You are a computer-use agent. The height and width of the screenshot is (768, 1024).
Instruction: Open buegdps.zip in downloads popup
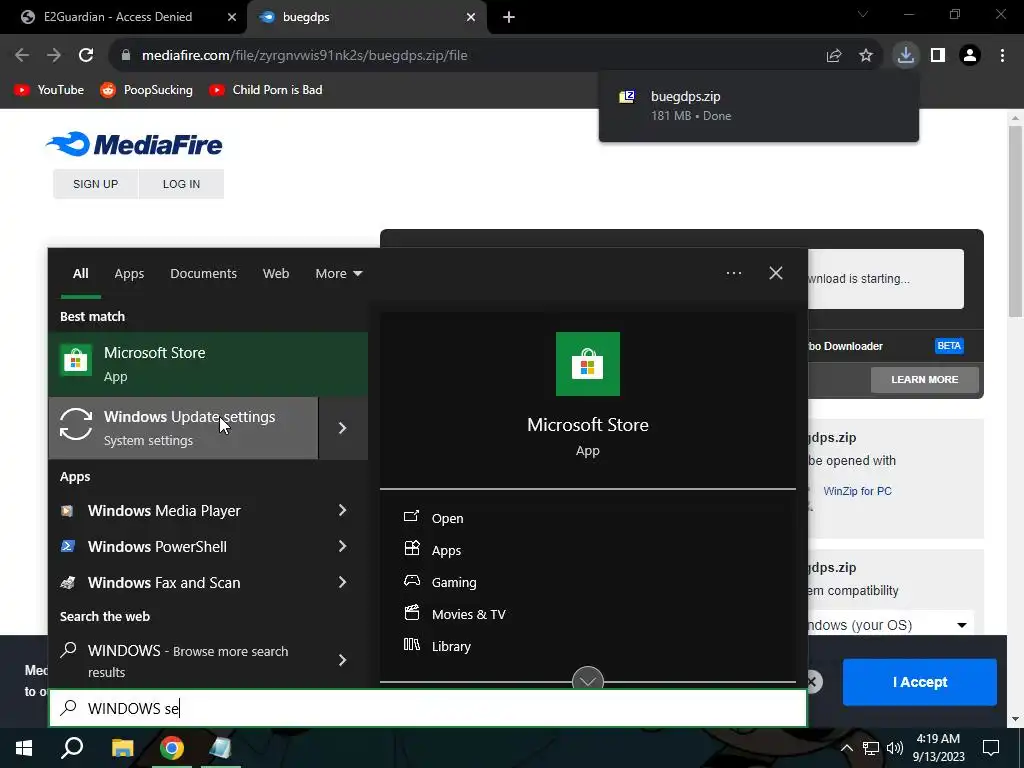coord(758,106)
